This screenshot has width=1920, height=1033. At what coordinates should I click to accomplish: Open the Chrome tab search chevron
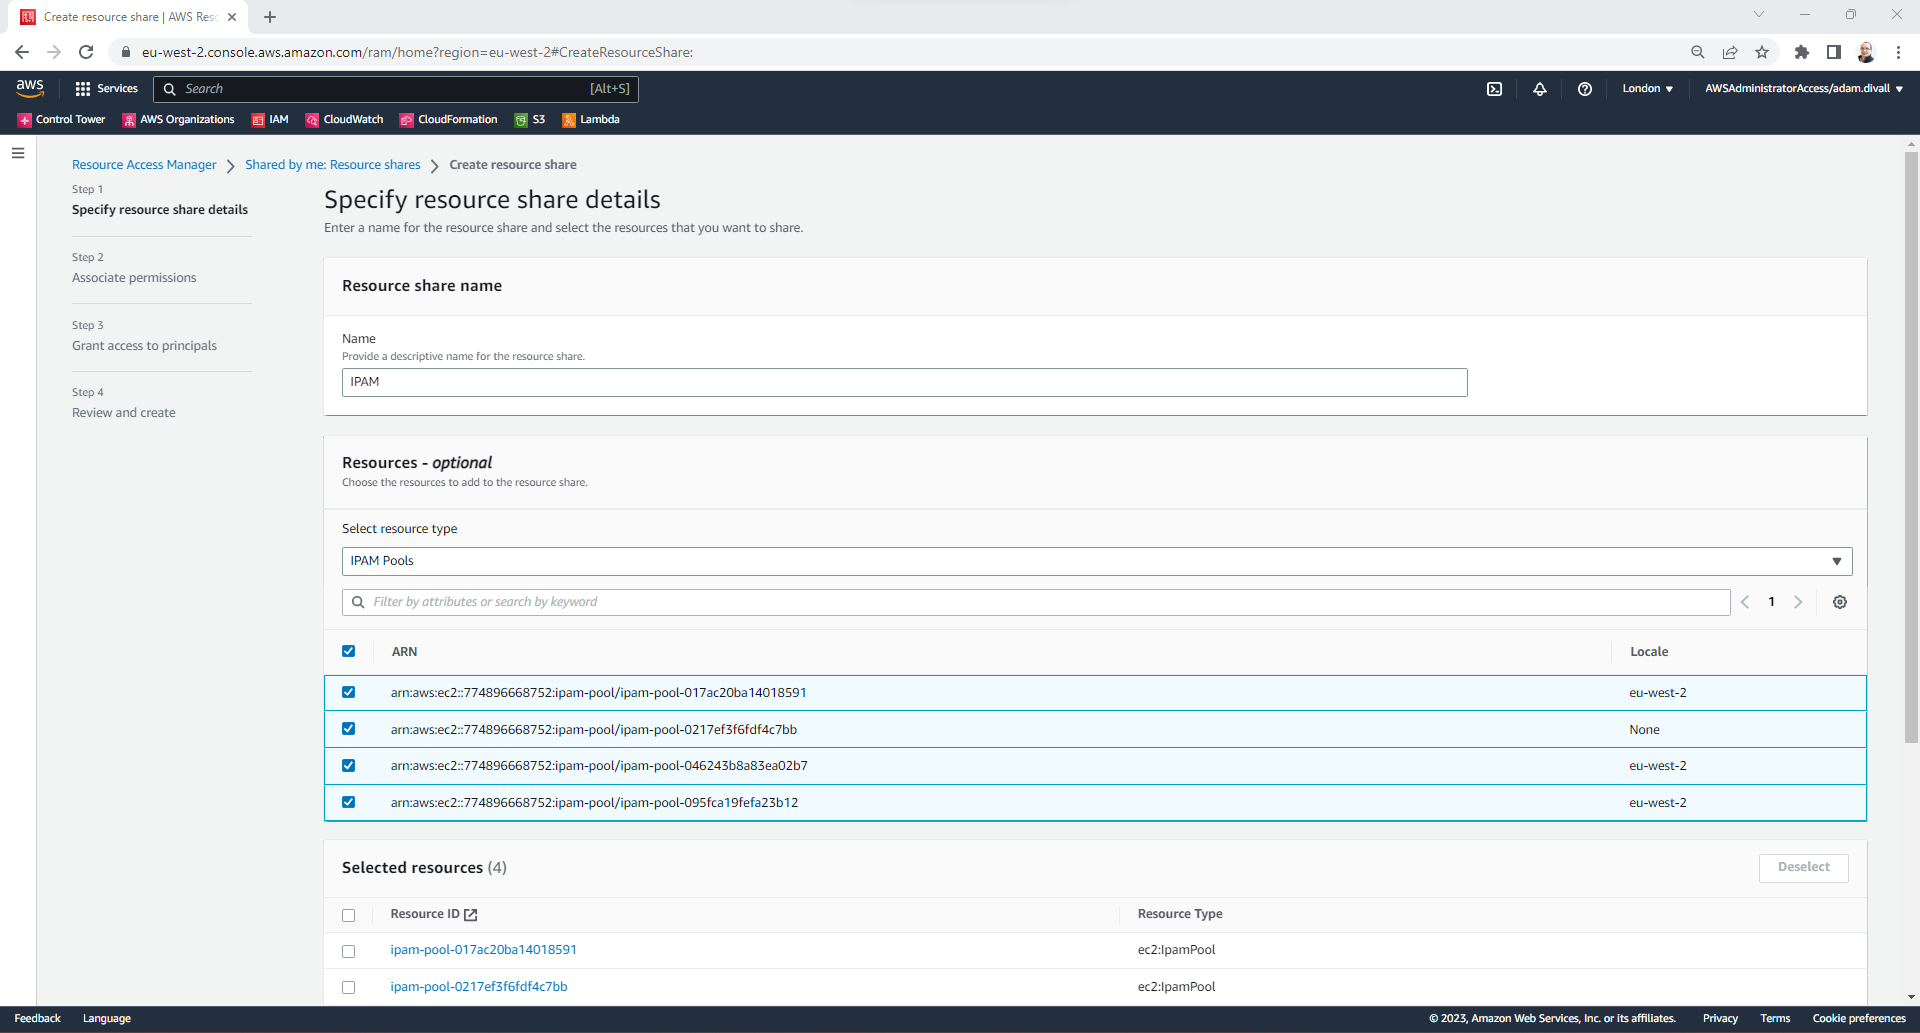1759,15
